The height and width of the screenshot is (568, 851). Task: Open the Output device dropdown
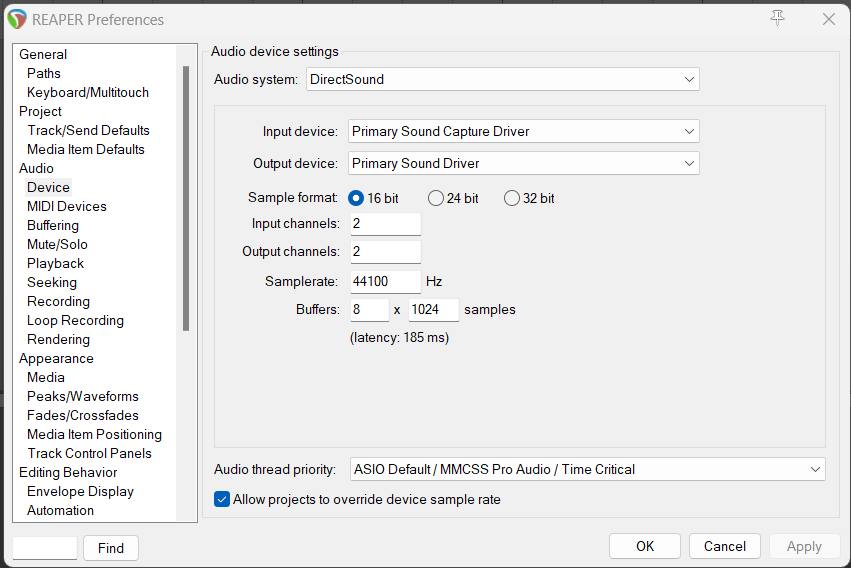pos(524,163)
